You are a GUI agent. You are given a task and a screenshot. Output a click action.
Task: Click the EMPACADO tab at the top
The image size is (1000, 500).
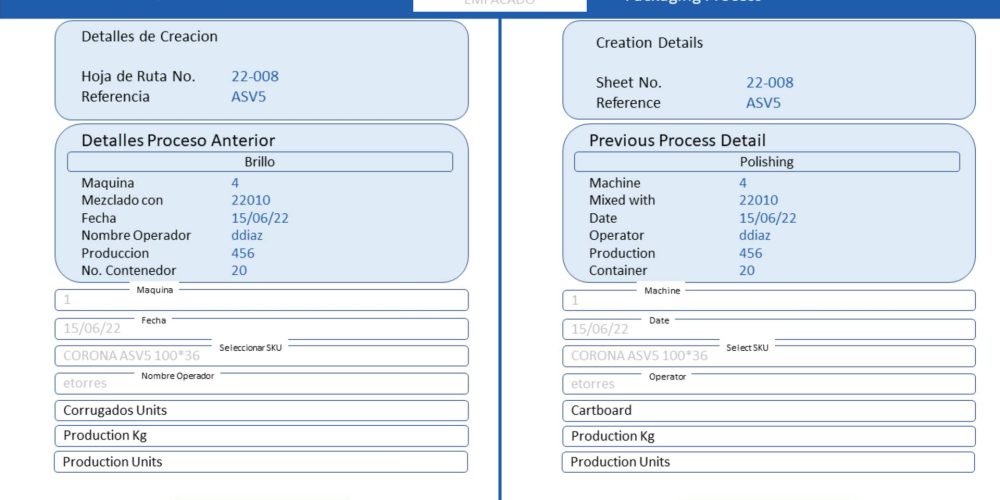click(500, 4)
